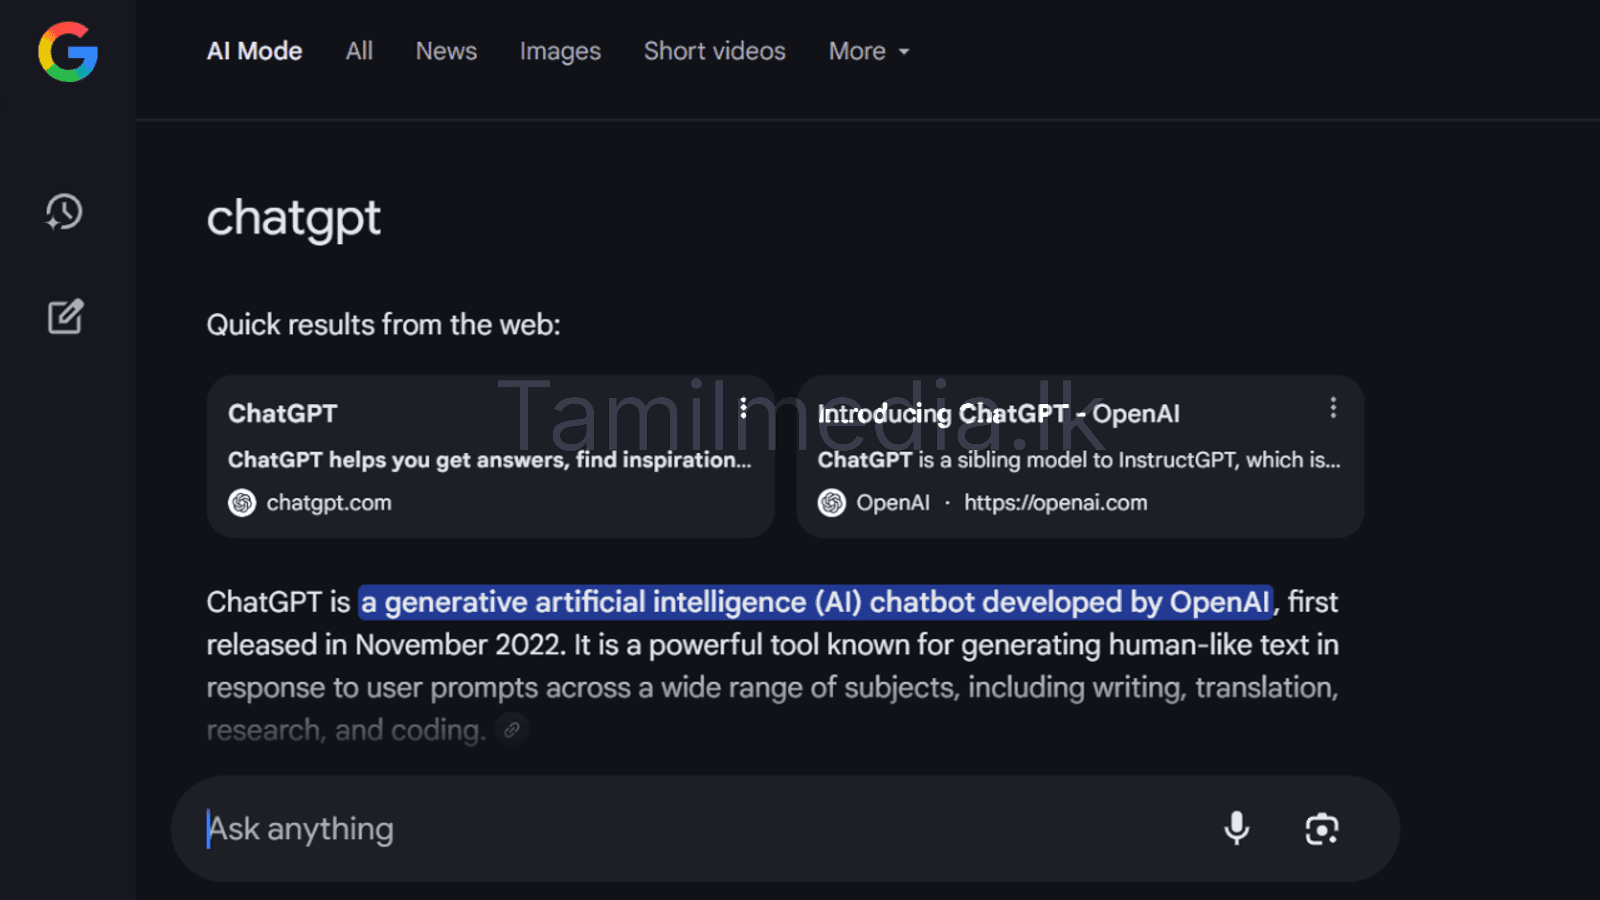This screenshot has height=900, width=1600.
Task: Open Google Lens image search
Action: [x=1322, y=828]
